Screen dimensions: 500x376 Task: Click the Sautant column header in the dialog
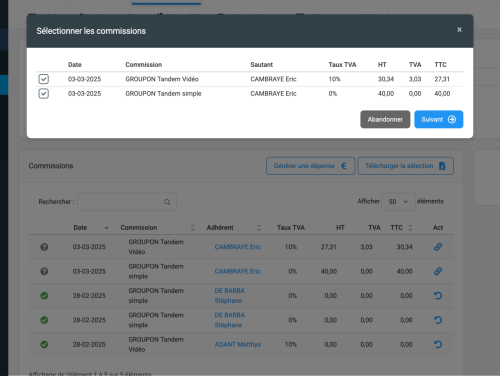point(262,65)
